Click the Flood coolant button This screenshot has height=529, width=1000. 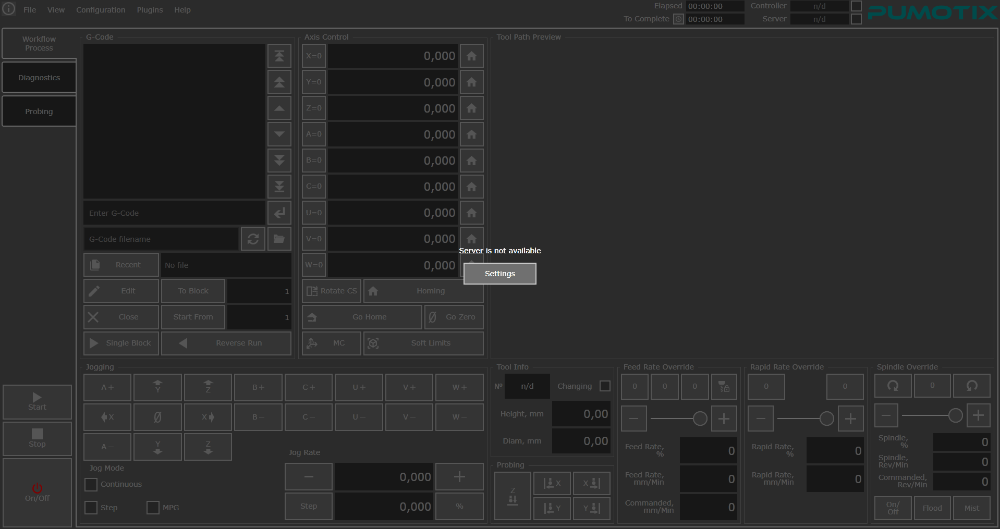point(932,508)
